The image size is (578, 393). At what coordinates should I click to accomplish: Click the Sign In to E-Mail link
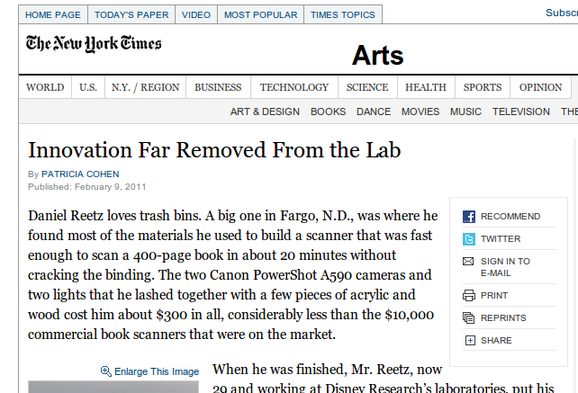coord(505,267)
